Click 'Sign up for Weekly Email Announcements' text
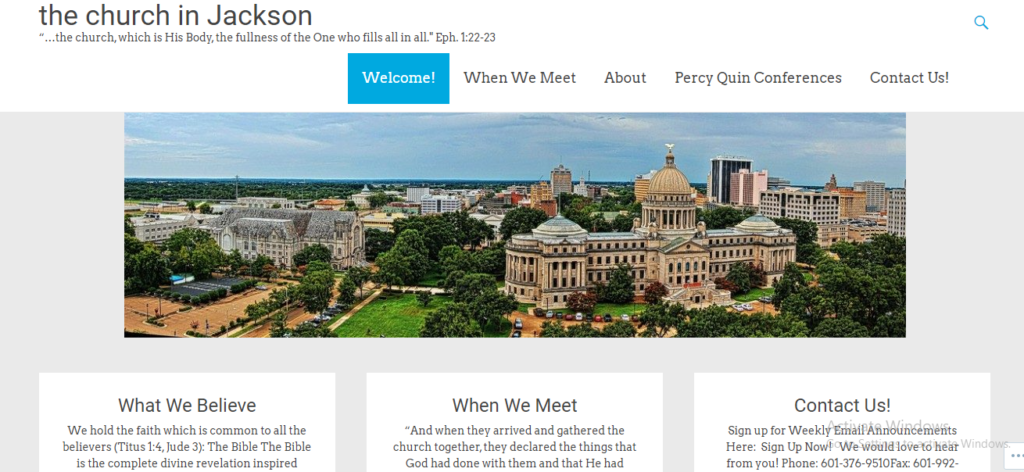The height and width of the screenshot is (472, 1024). click(842, 431)
